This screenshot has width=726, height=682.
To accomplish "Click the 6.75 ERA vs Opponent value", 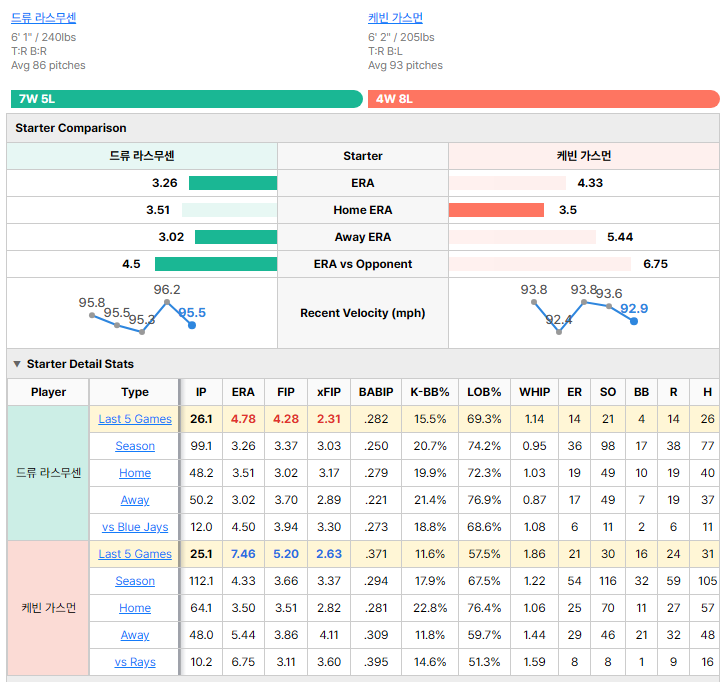I will [656, 264].
